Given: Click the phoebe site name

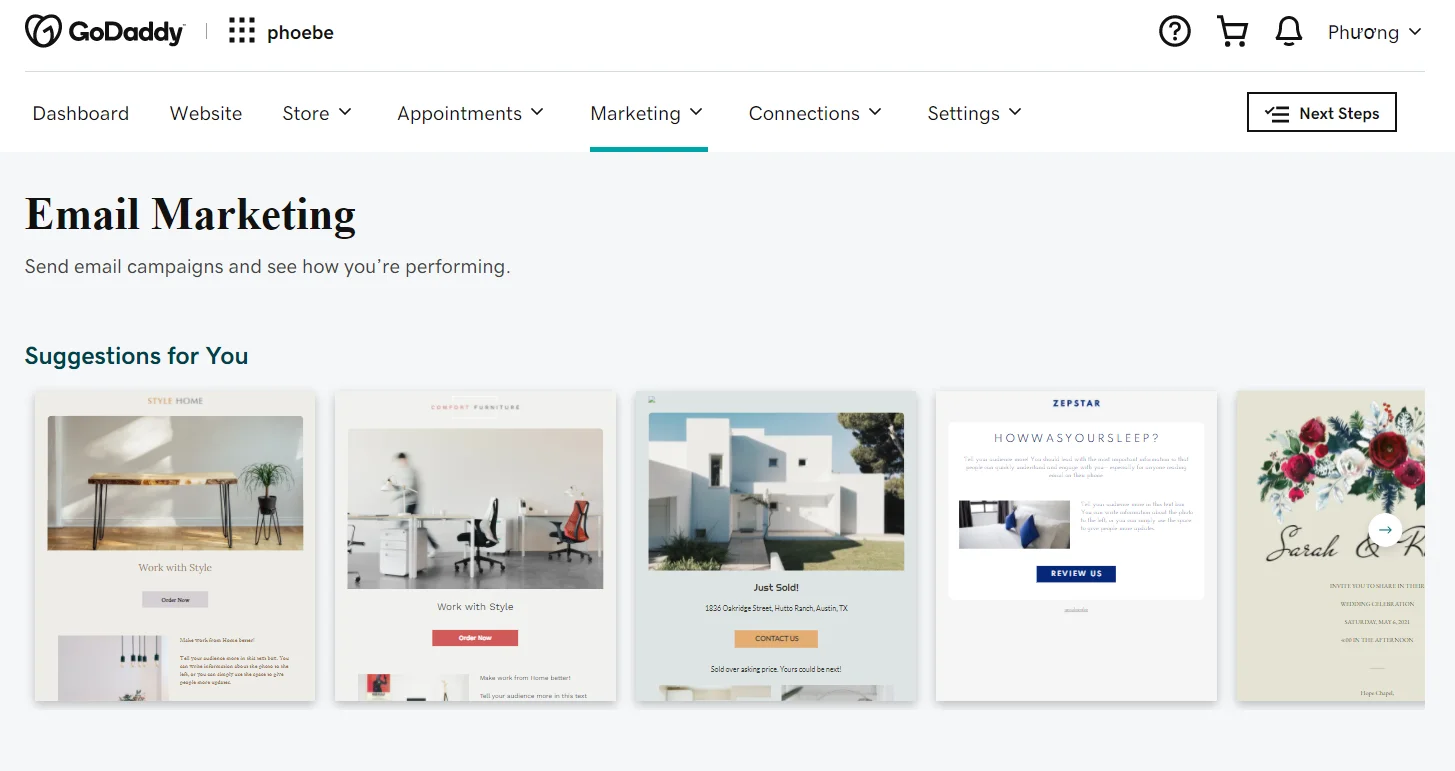Looking at the screenshot, I should (x=300, y=32).
